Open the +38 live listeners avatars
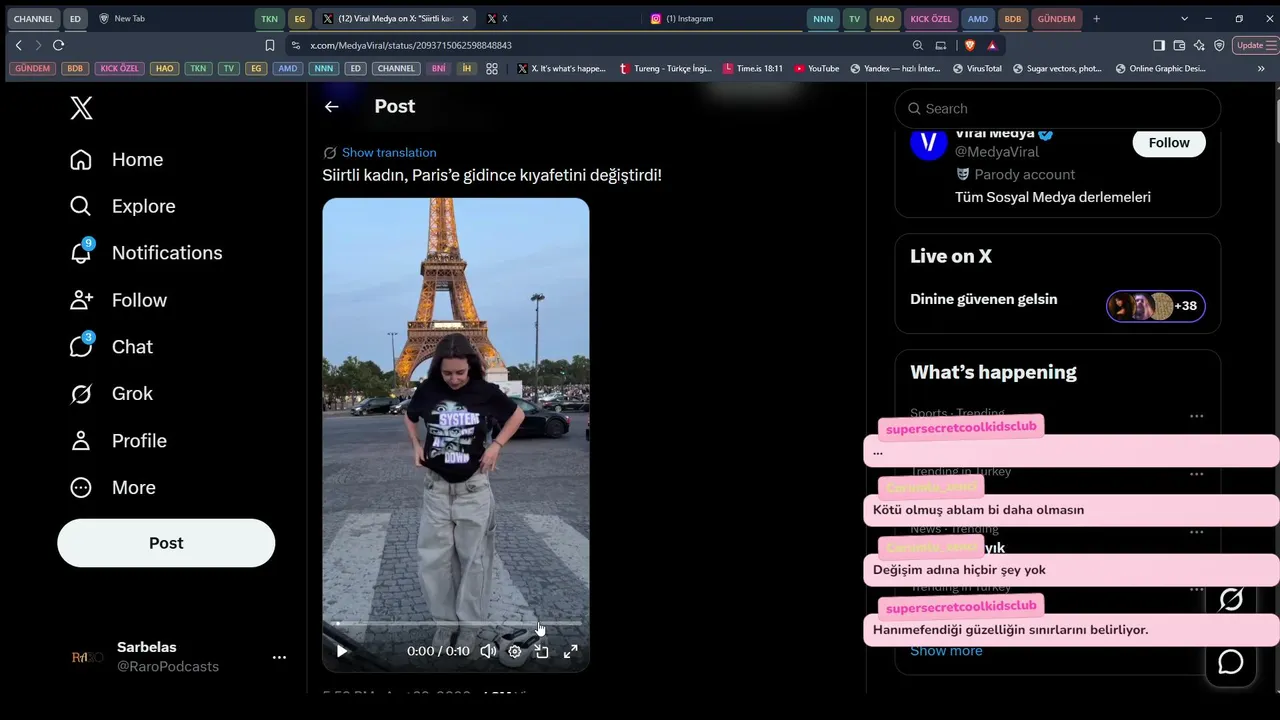The width and height of the screenshot is (1280, 720). coord(1156,306)
